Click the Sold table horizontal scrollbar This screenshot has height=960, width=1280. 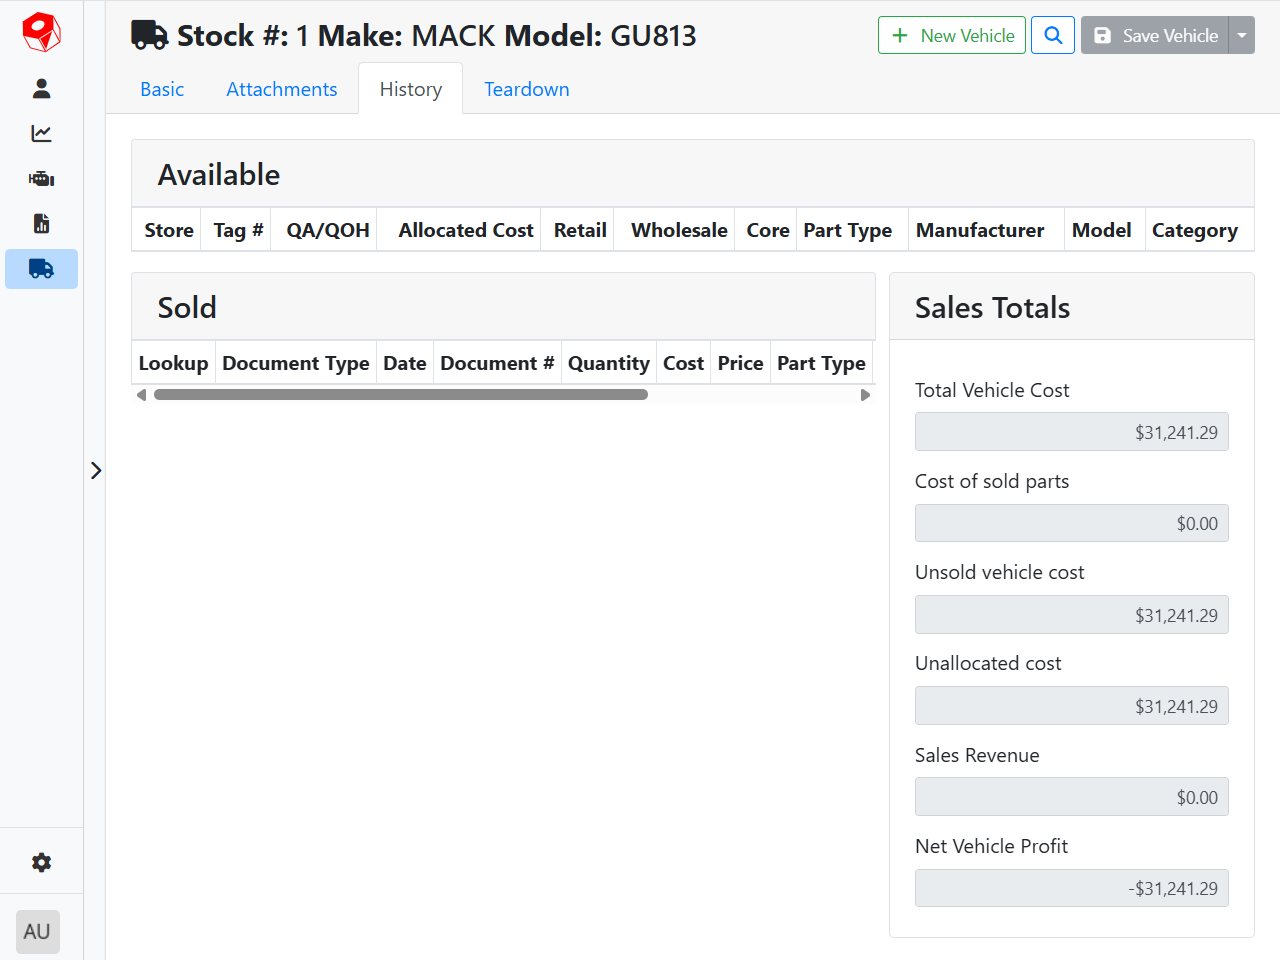[x=400, y=395]
